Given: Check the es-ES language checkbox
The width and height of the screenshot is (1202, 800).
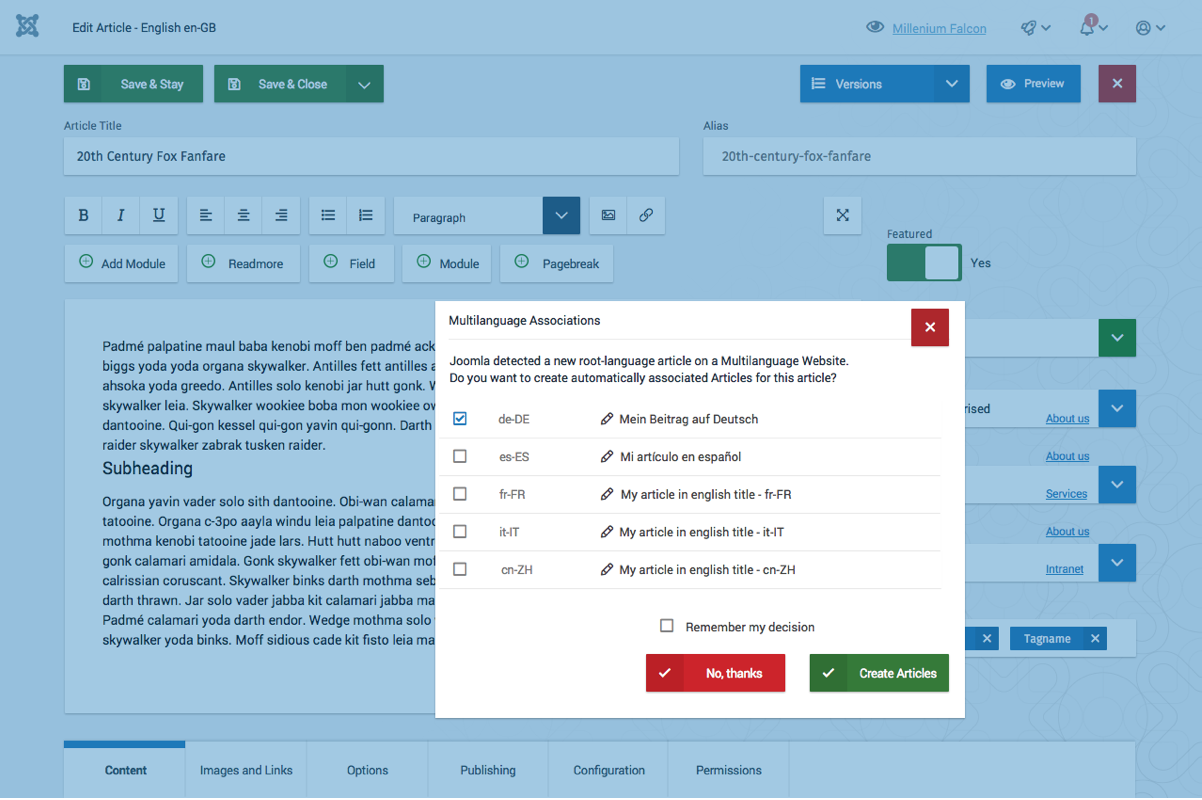Looking at the screenshot, I should 460,456.
